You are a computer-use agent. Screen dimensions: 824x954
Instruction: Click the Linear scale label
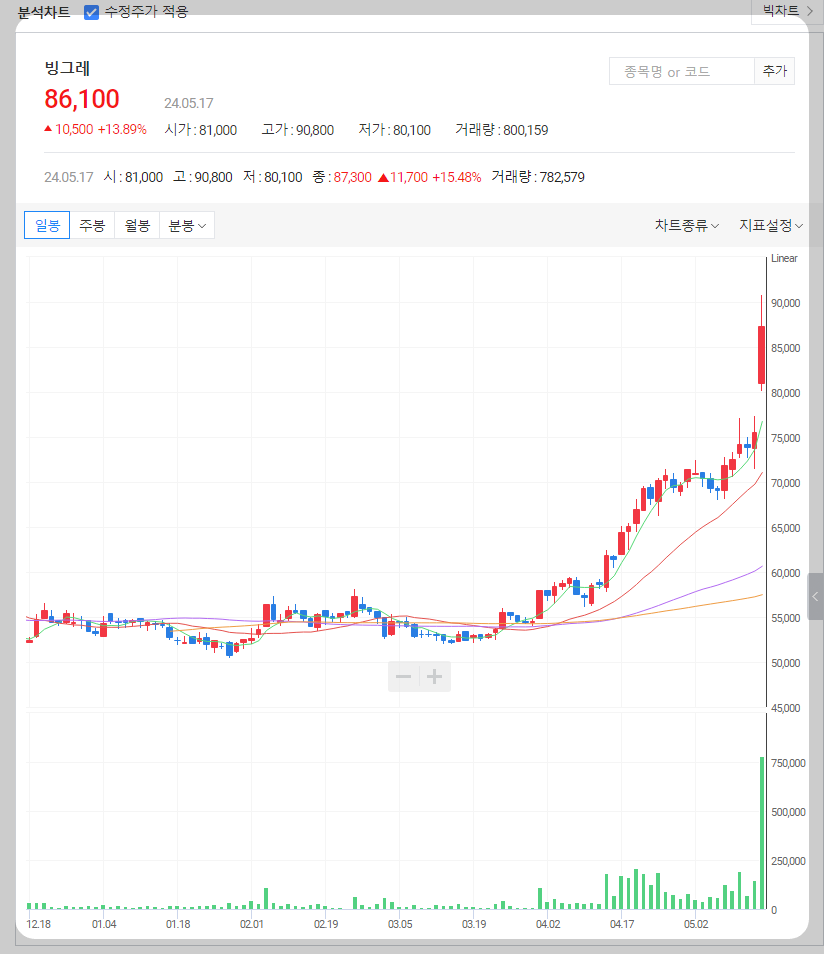pyautogui.click(x=784, y=259)
